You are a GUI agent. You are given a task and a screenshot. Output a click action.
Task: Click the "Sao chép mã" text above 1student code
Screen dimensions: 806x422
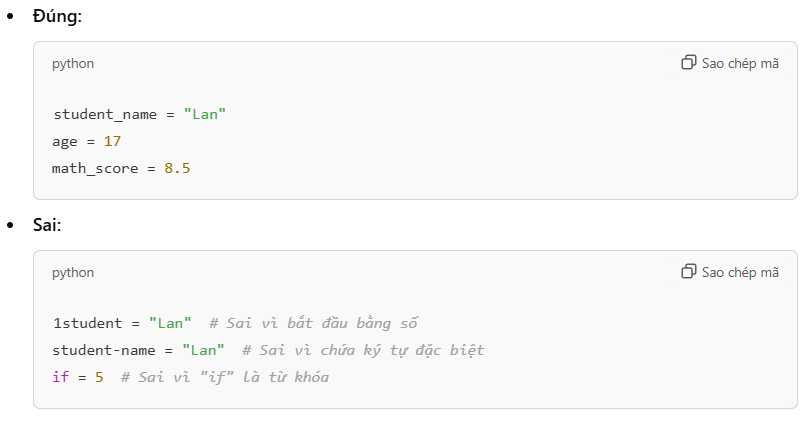point(740,272)
